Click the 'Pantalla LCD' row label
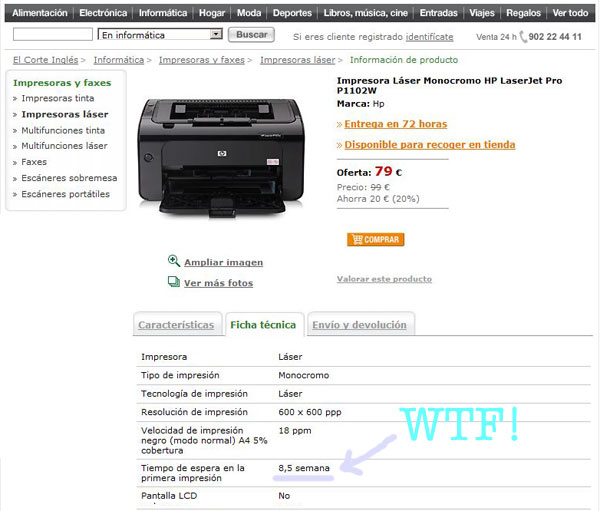The width and height of the screenshot is (600, 511). [x=169, y=496]
